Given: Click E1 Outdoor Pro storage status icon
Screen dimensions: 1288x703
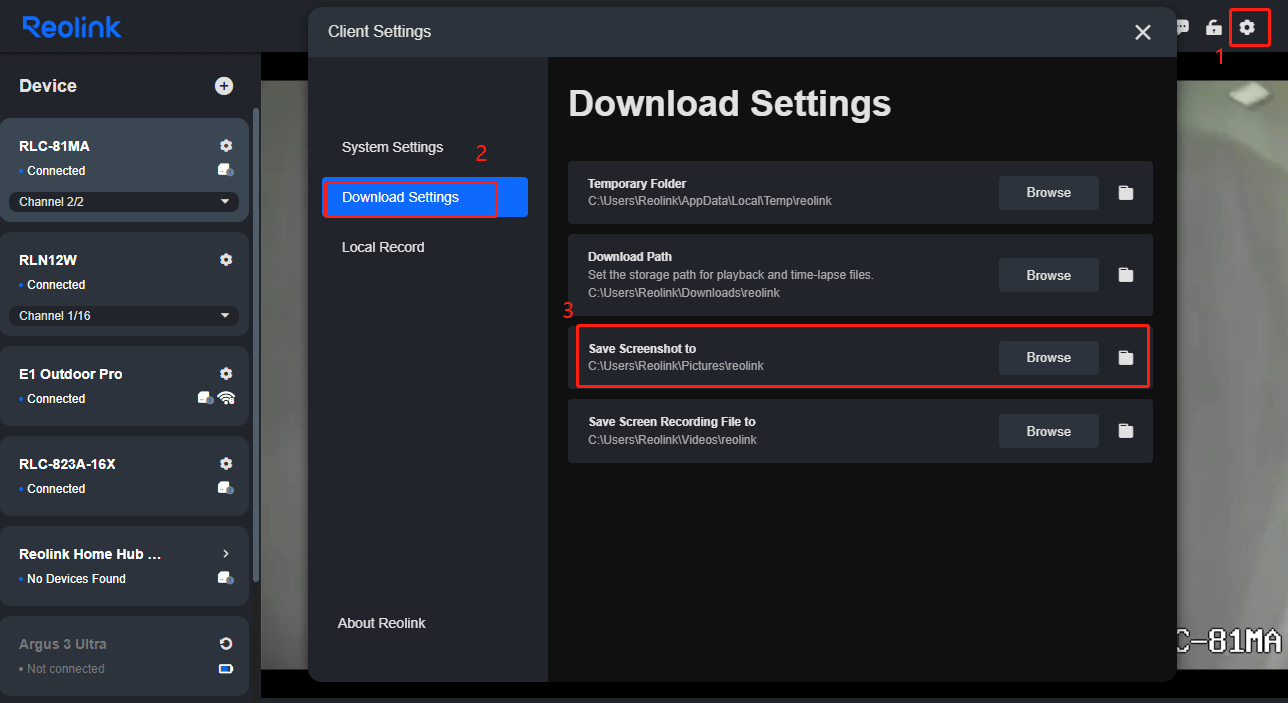Looking at the screenshot, I should point(205,398).
